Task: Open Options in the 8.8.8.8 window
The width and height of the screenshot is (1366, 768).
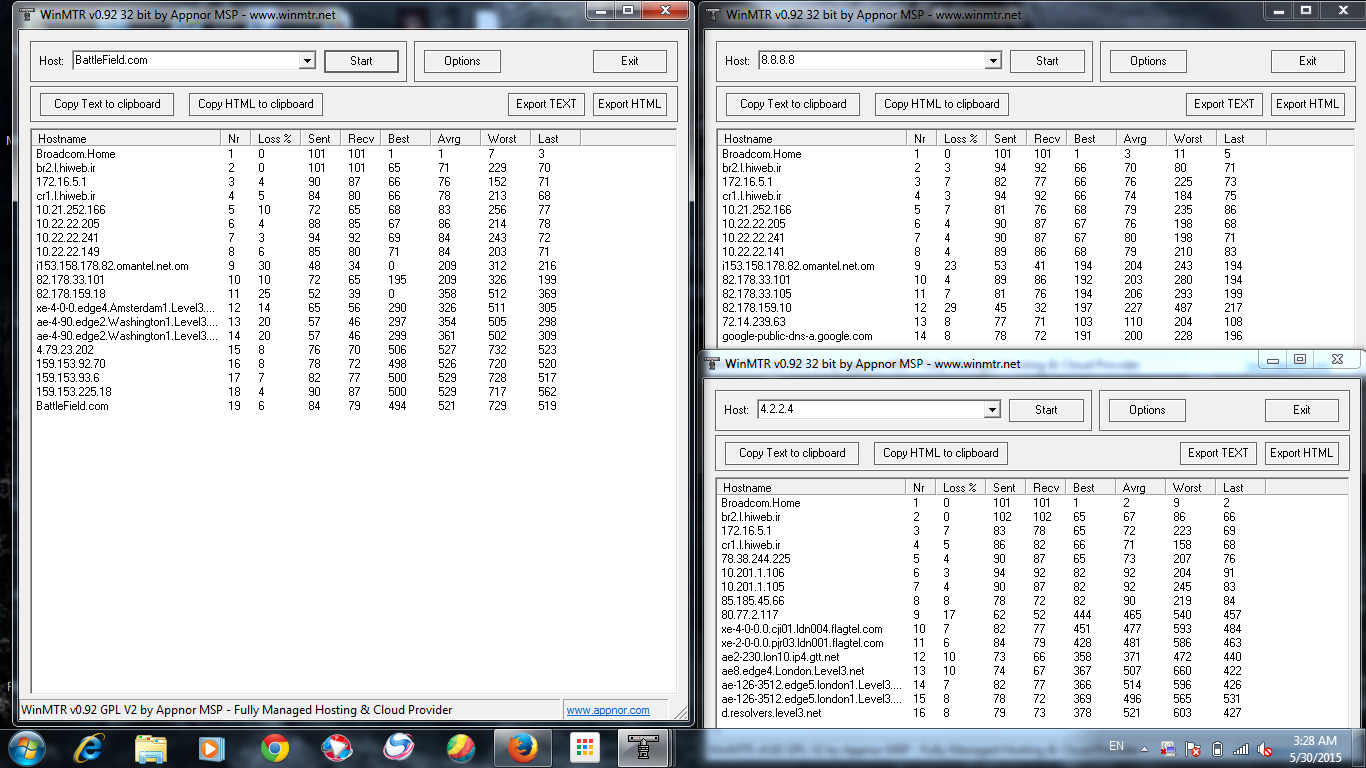Action: 1148,61
